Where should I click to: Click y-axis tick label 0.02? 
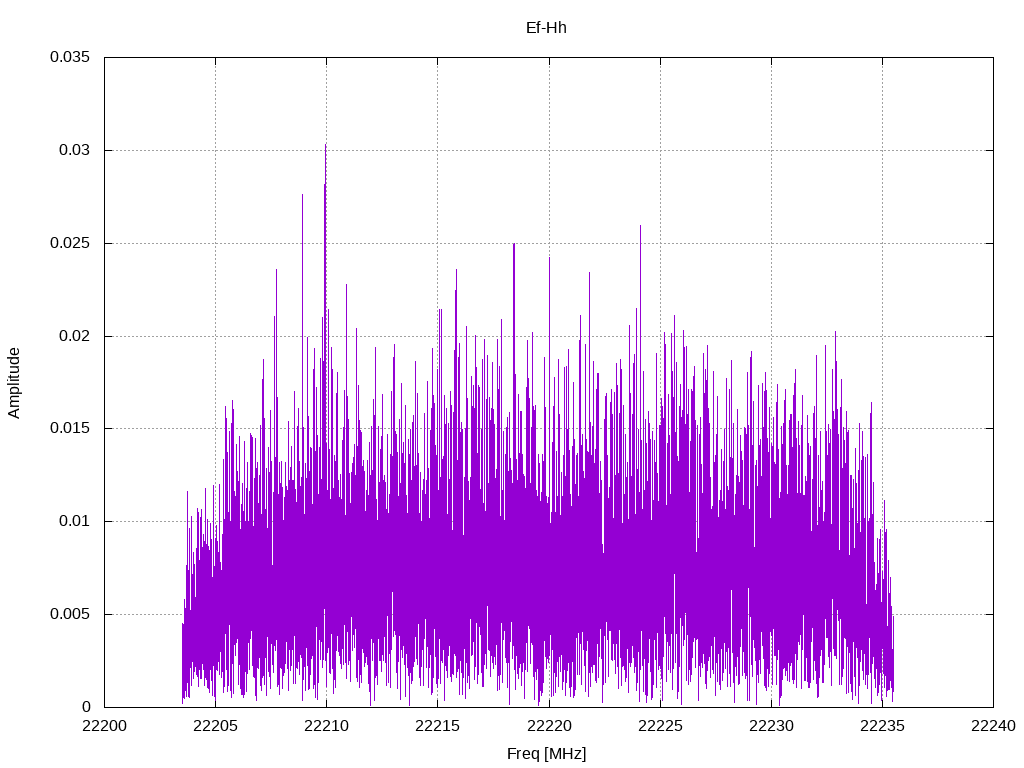point(74,336)
